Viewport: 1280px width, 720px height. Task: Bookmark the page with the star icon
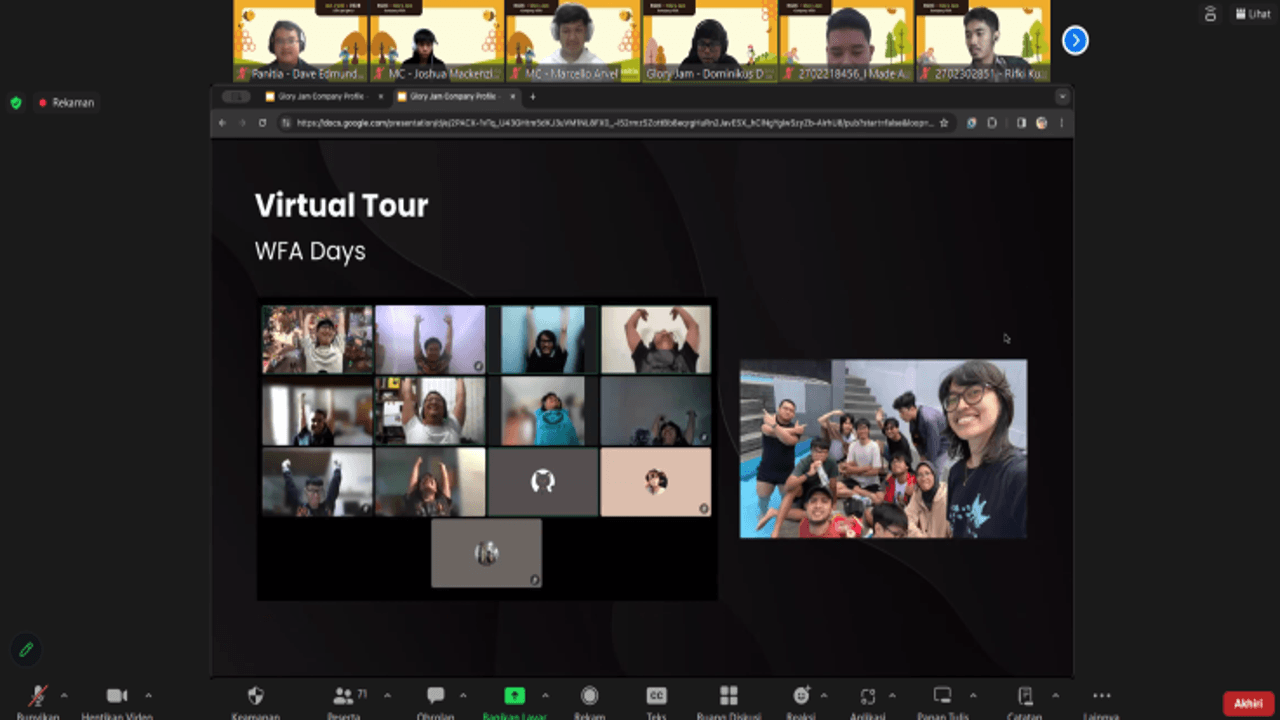(x=943, y=123)
